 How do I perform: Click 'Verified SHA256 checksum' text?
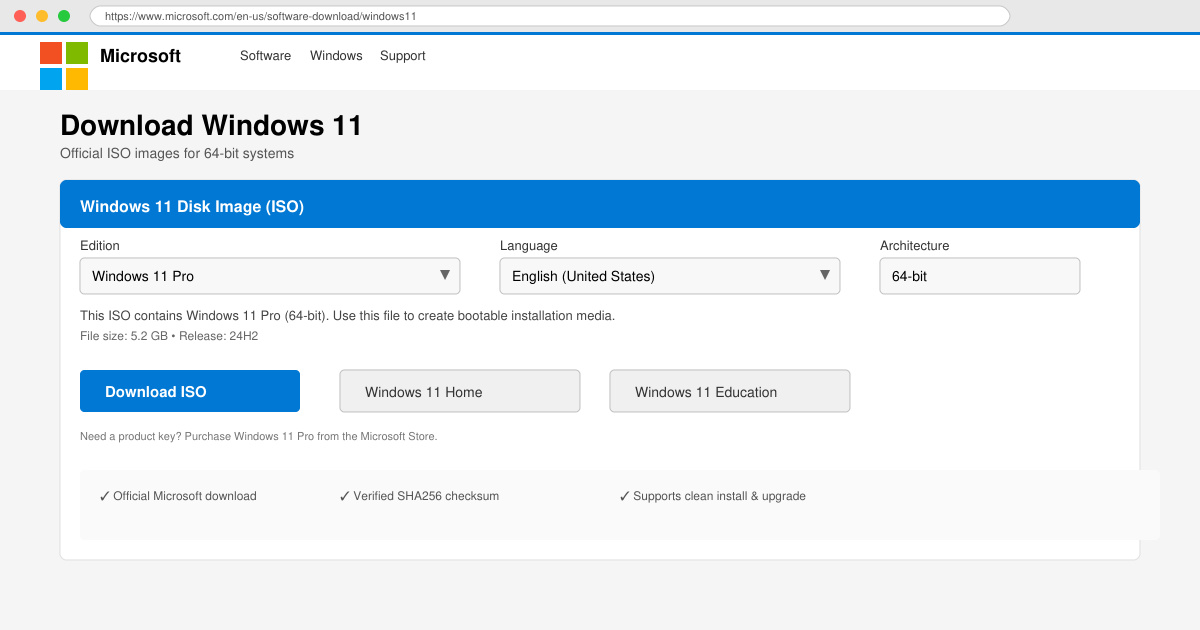pyautogui.click(x=419, y=496)
